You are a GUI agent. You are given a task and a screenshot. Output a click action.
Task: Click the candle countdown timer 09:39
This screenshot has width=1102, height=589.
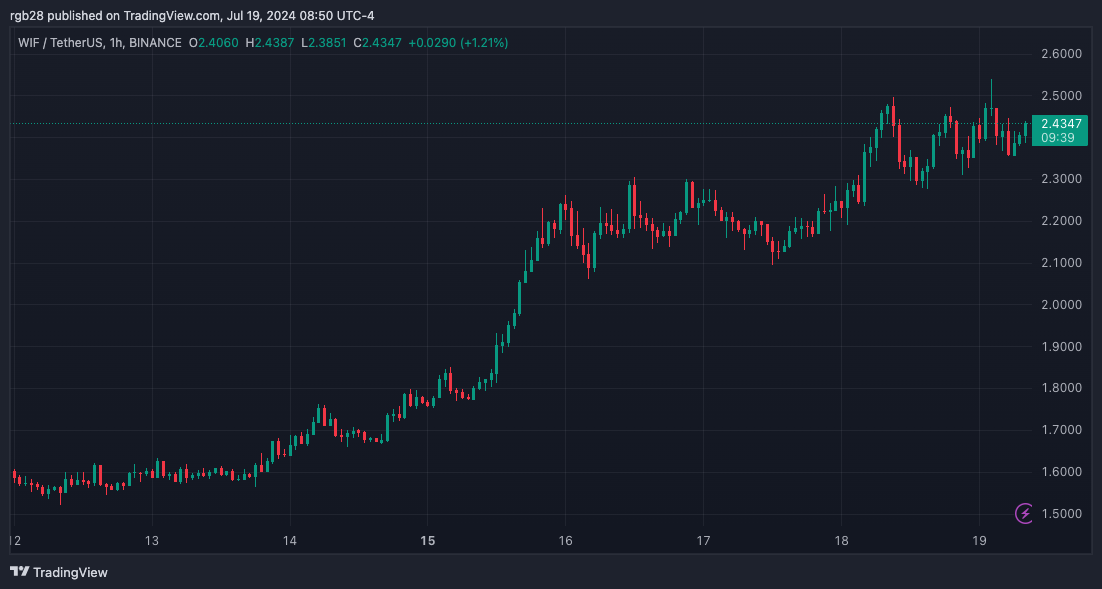tap(1058, 138)
